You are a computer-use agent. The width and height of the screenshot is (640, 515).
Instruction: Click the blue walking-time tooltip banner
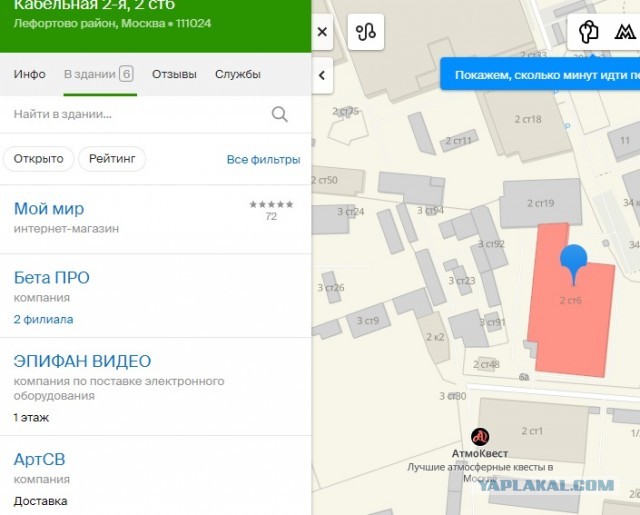coord(540,75)
